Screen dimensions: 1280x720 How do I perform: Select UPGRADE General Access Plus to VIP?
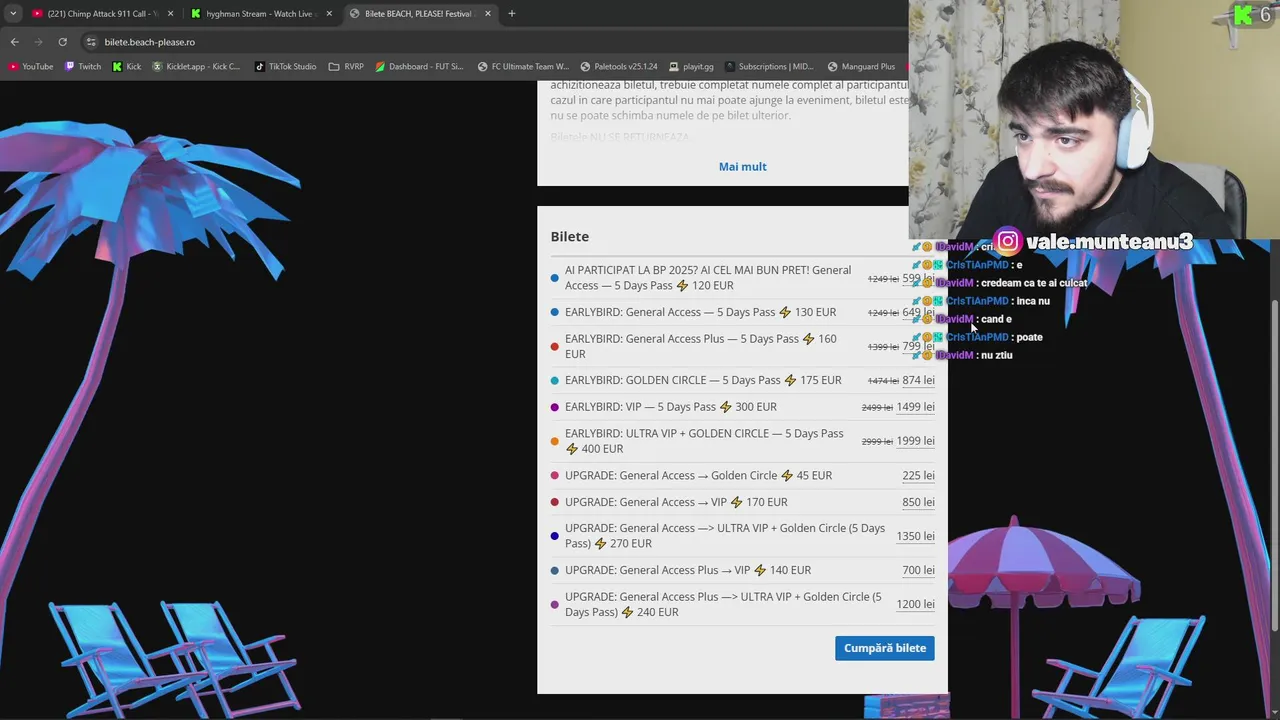742,570
